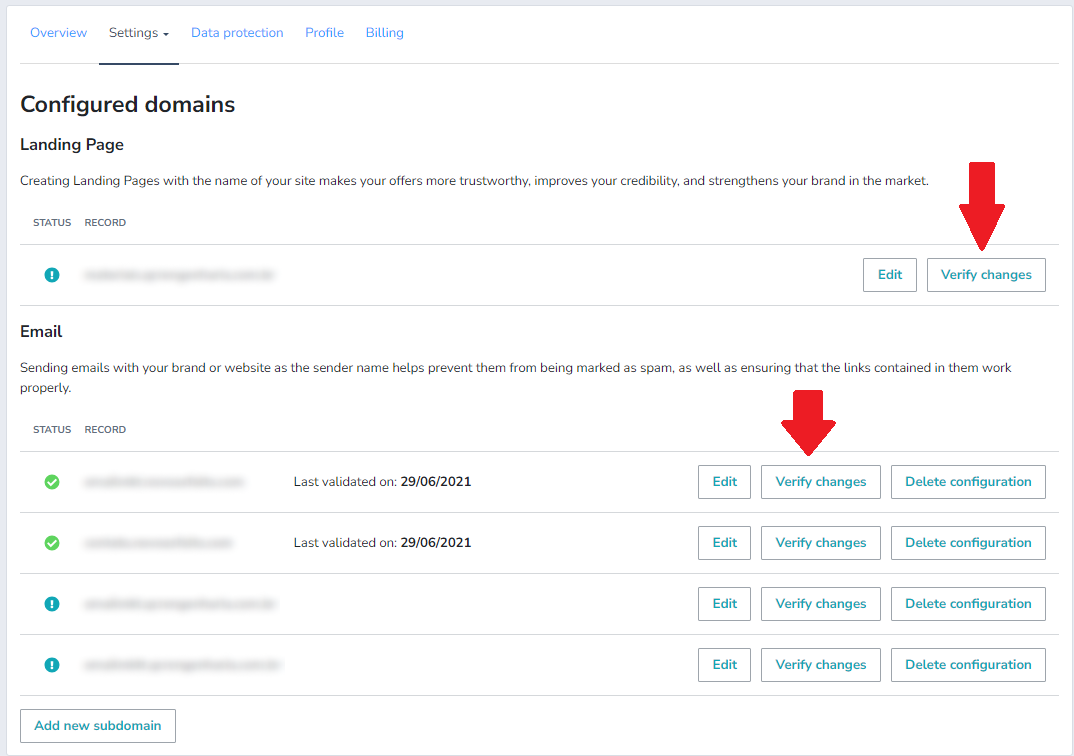
Task: Delete configuration of the third email domain
Action: click(967, 604)
